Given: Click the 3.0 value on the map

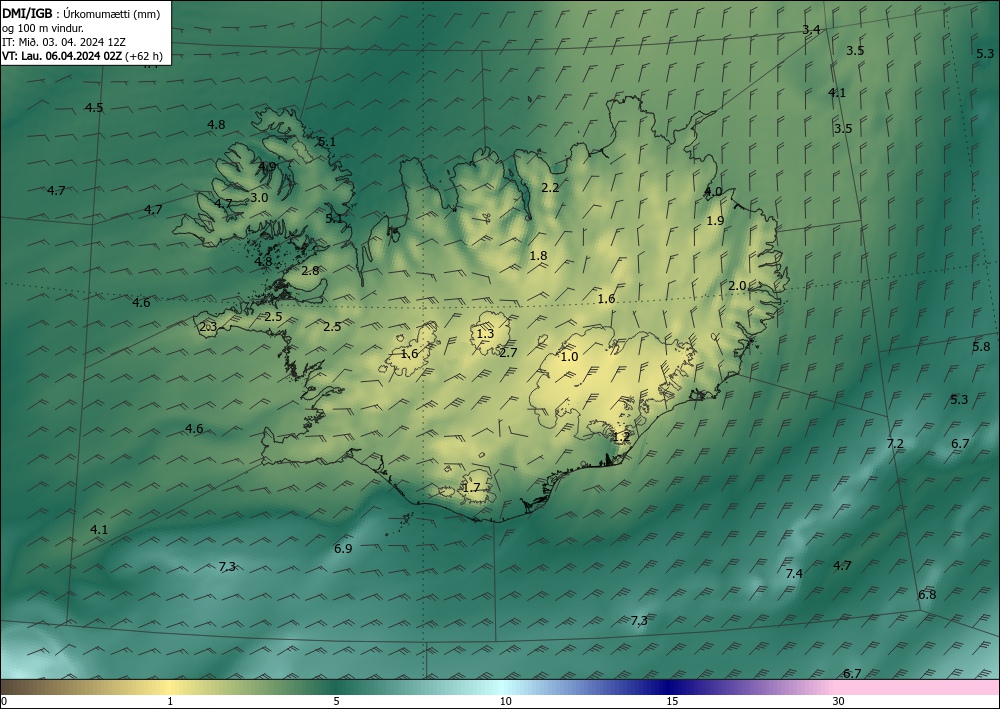Looking at the screenshot, I should (x=259, y=198).
